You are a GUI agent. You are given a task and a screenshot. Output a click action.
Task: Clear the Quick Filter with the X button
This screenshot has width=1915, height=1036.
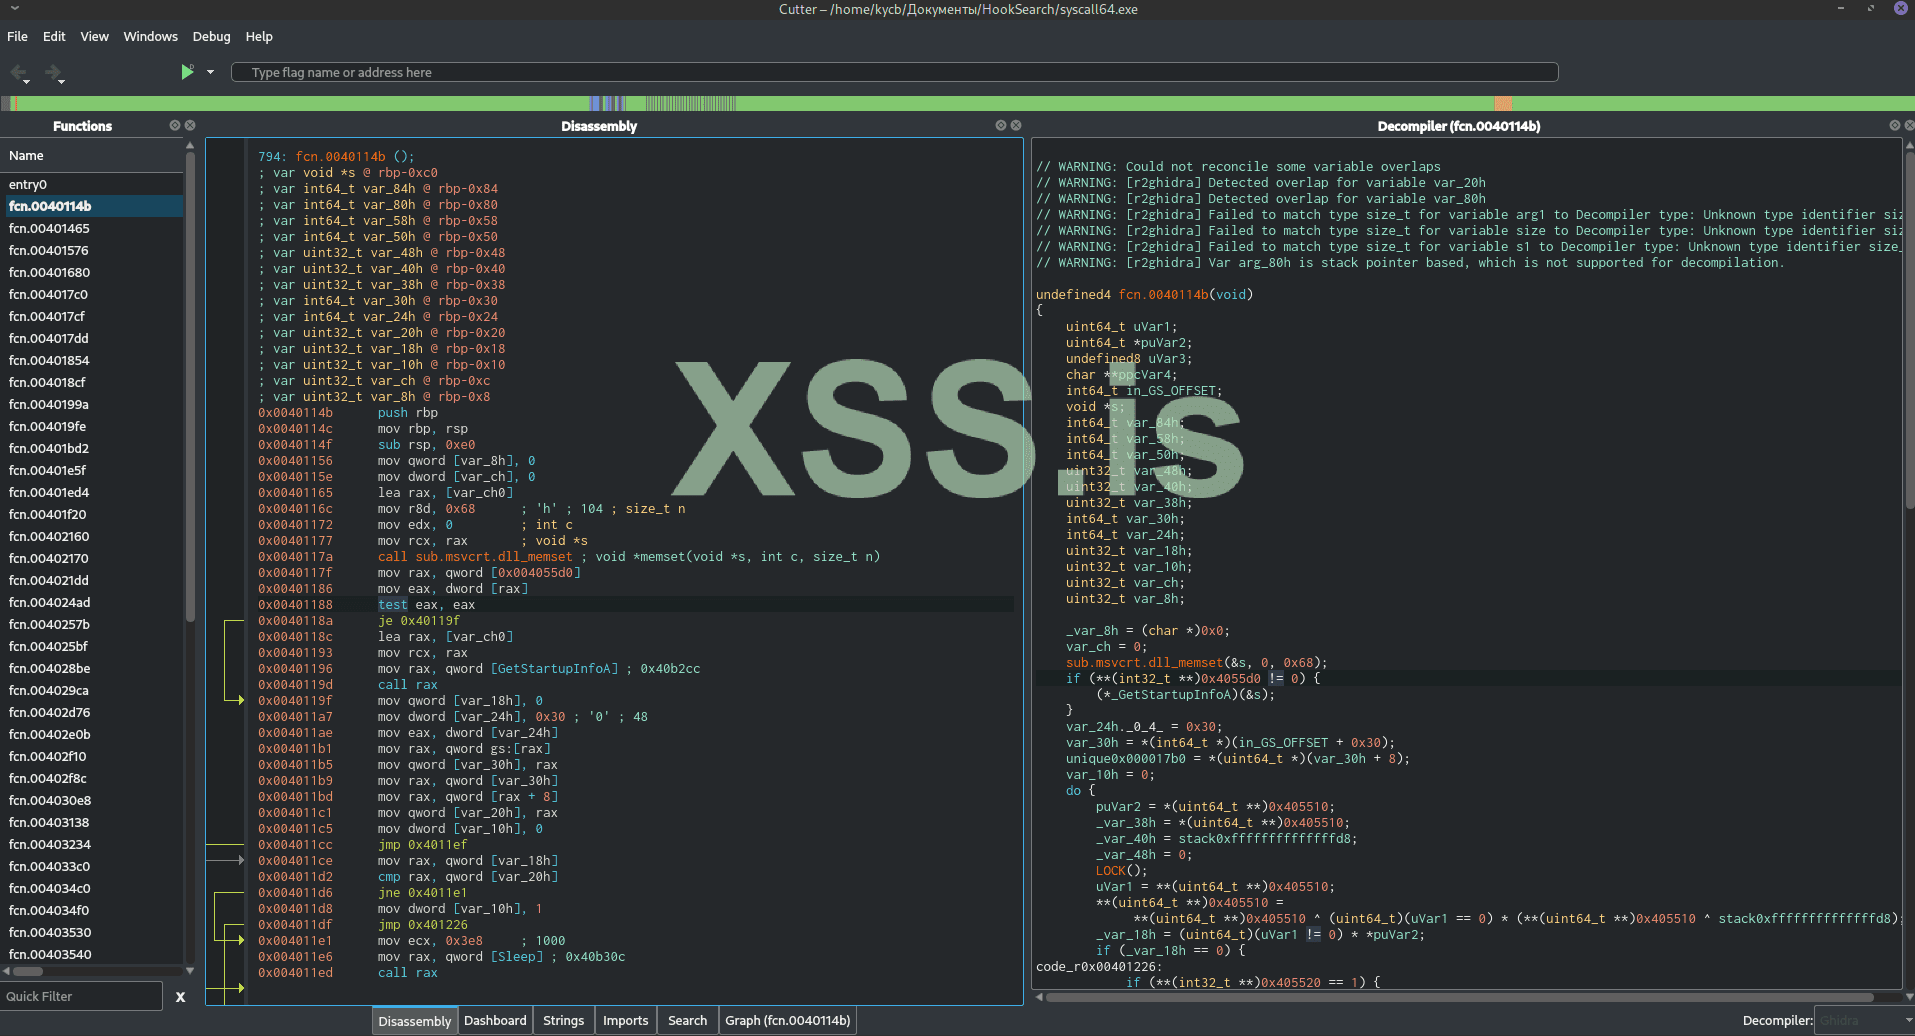pos(180,997)
